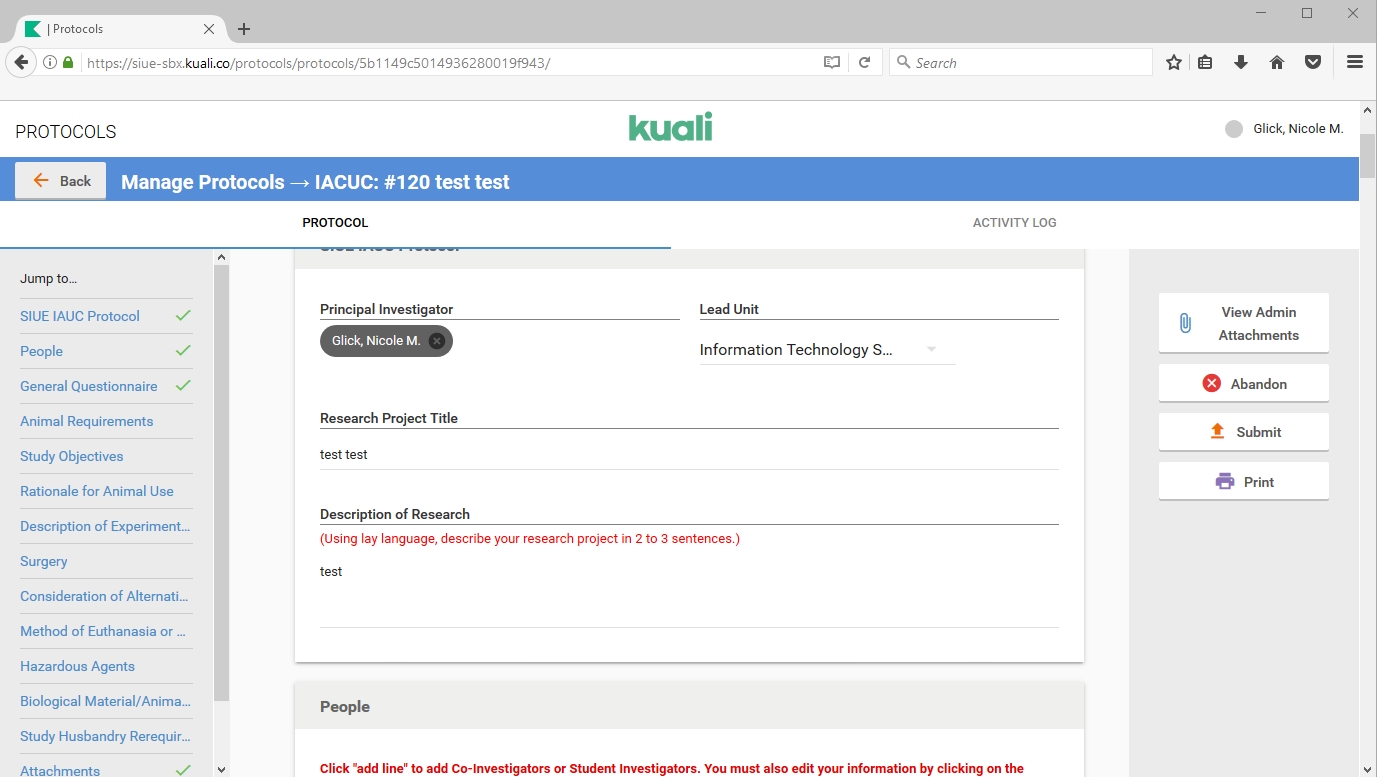The width and height of the screenshot is (1377, 777).
Task: Toggle reader view icon in address bar
Action: click(x=831, y=62)
